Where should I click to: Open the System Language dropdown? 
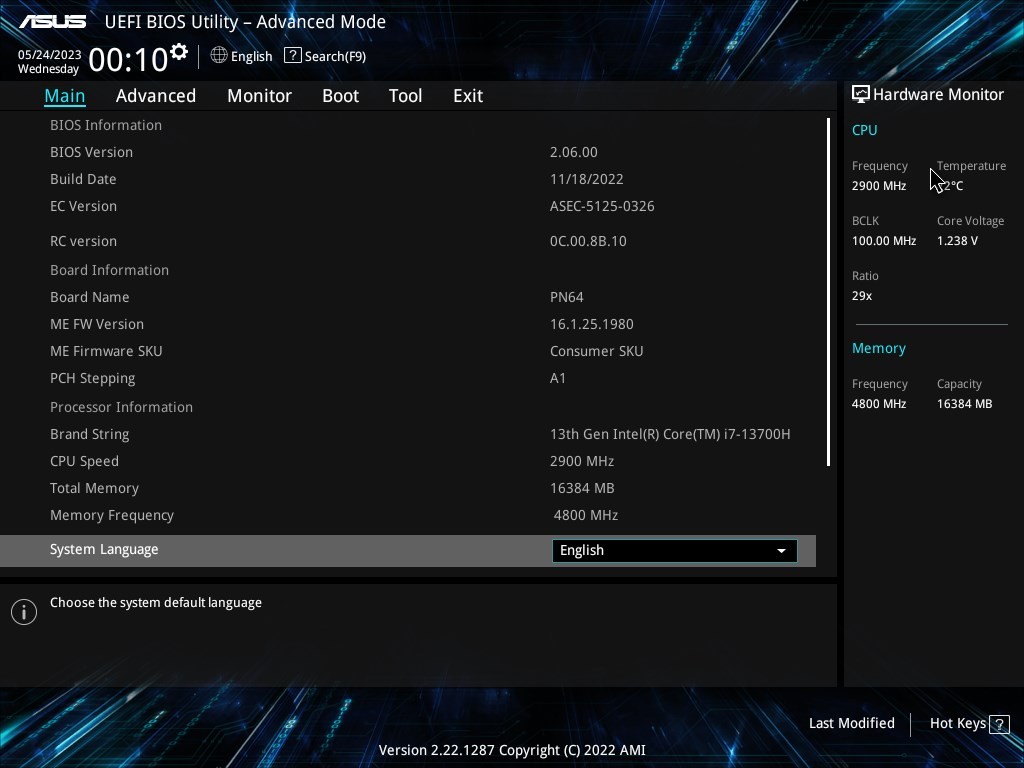click(675, 551)
